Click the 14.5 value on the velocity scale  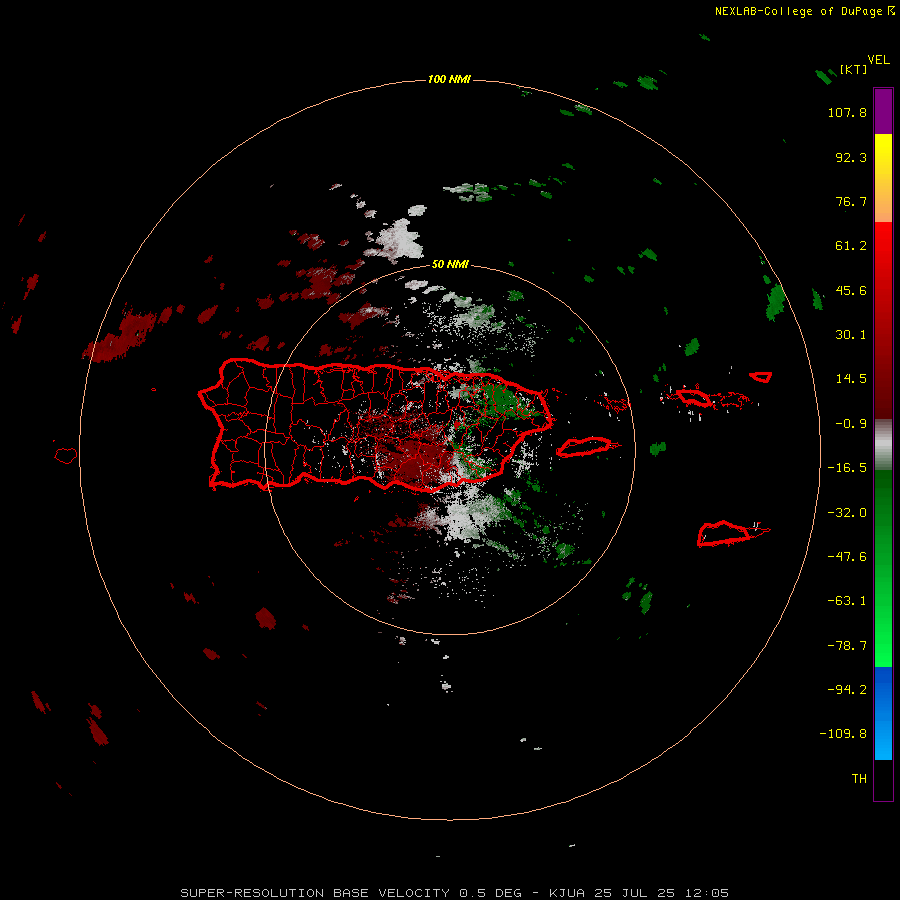[851, 379]
